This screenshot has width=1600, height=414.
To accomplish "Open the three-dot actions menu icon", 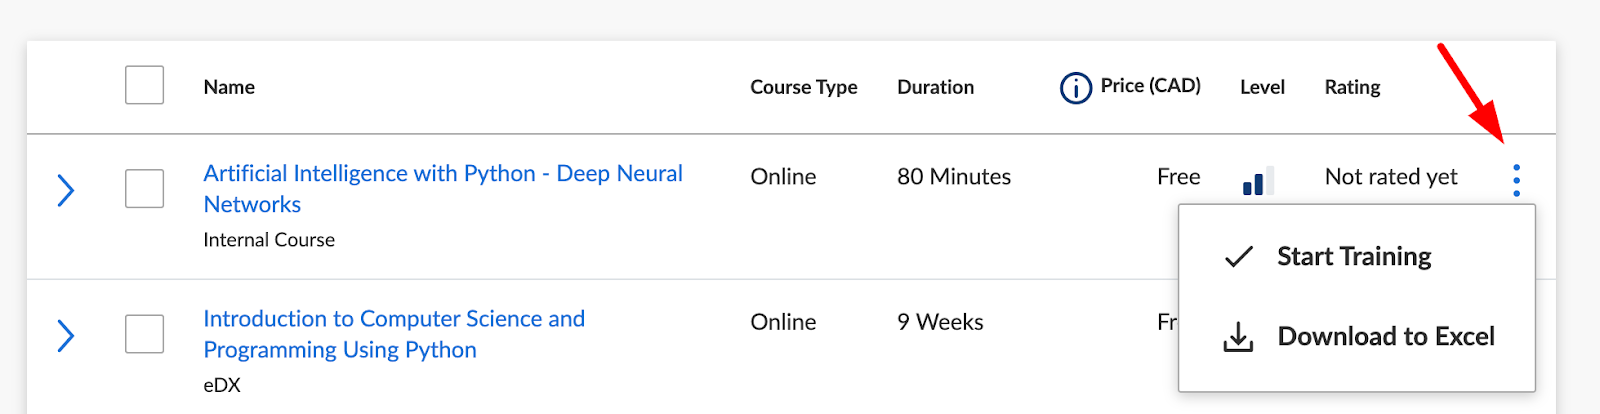I will pos(1516,180).
